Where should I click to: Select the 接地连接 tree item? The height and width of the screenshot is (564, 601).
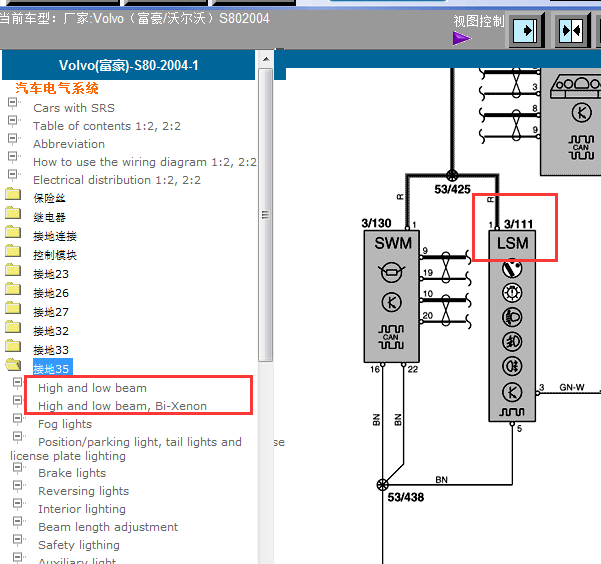point(55,236)
